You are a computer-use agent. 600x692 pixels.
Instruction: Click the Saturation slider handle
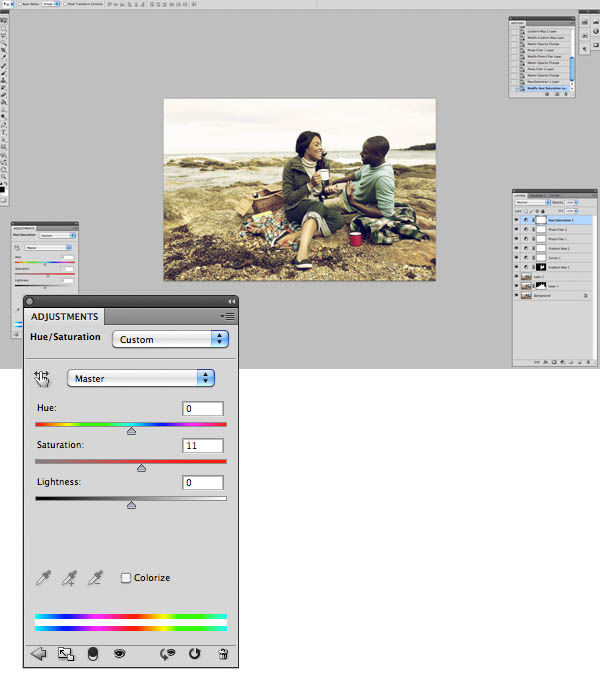[141, 467]
